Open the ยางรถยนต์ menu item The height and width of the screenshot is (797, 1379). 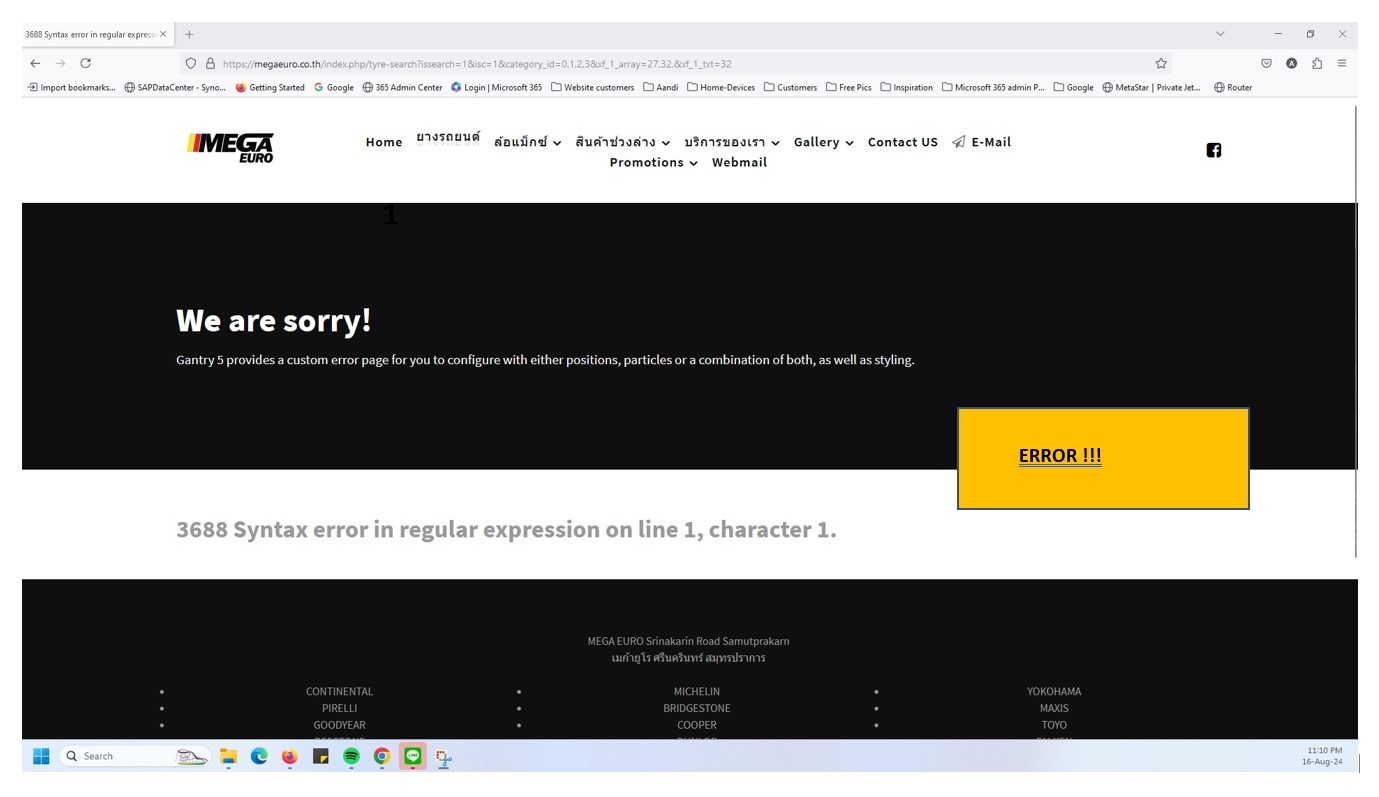(x=448, y=137)
